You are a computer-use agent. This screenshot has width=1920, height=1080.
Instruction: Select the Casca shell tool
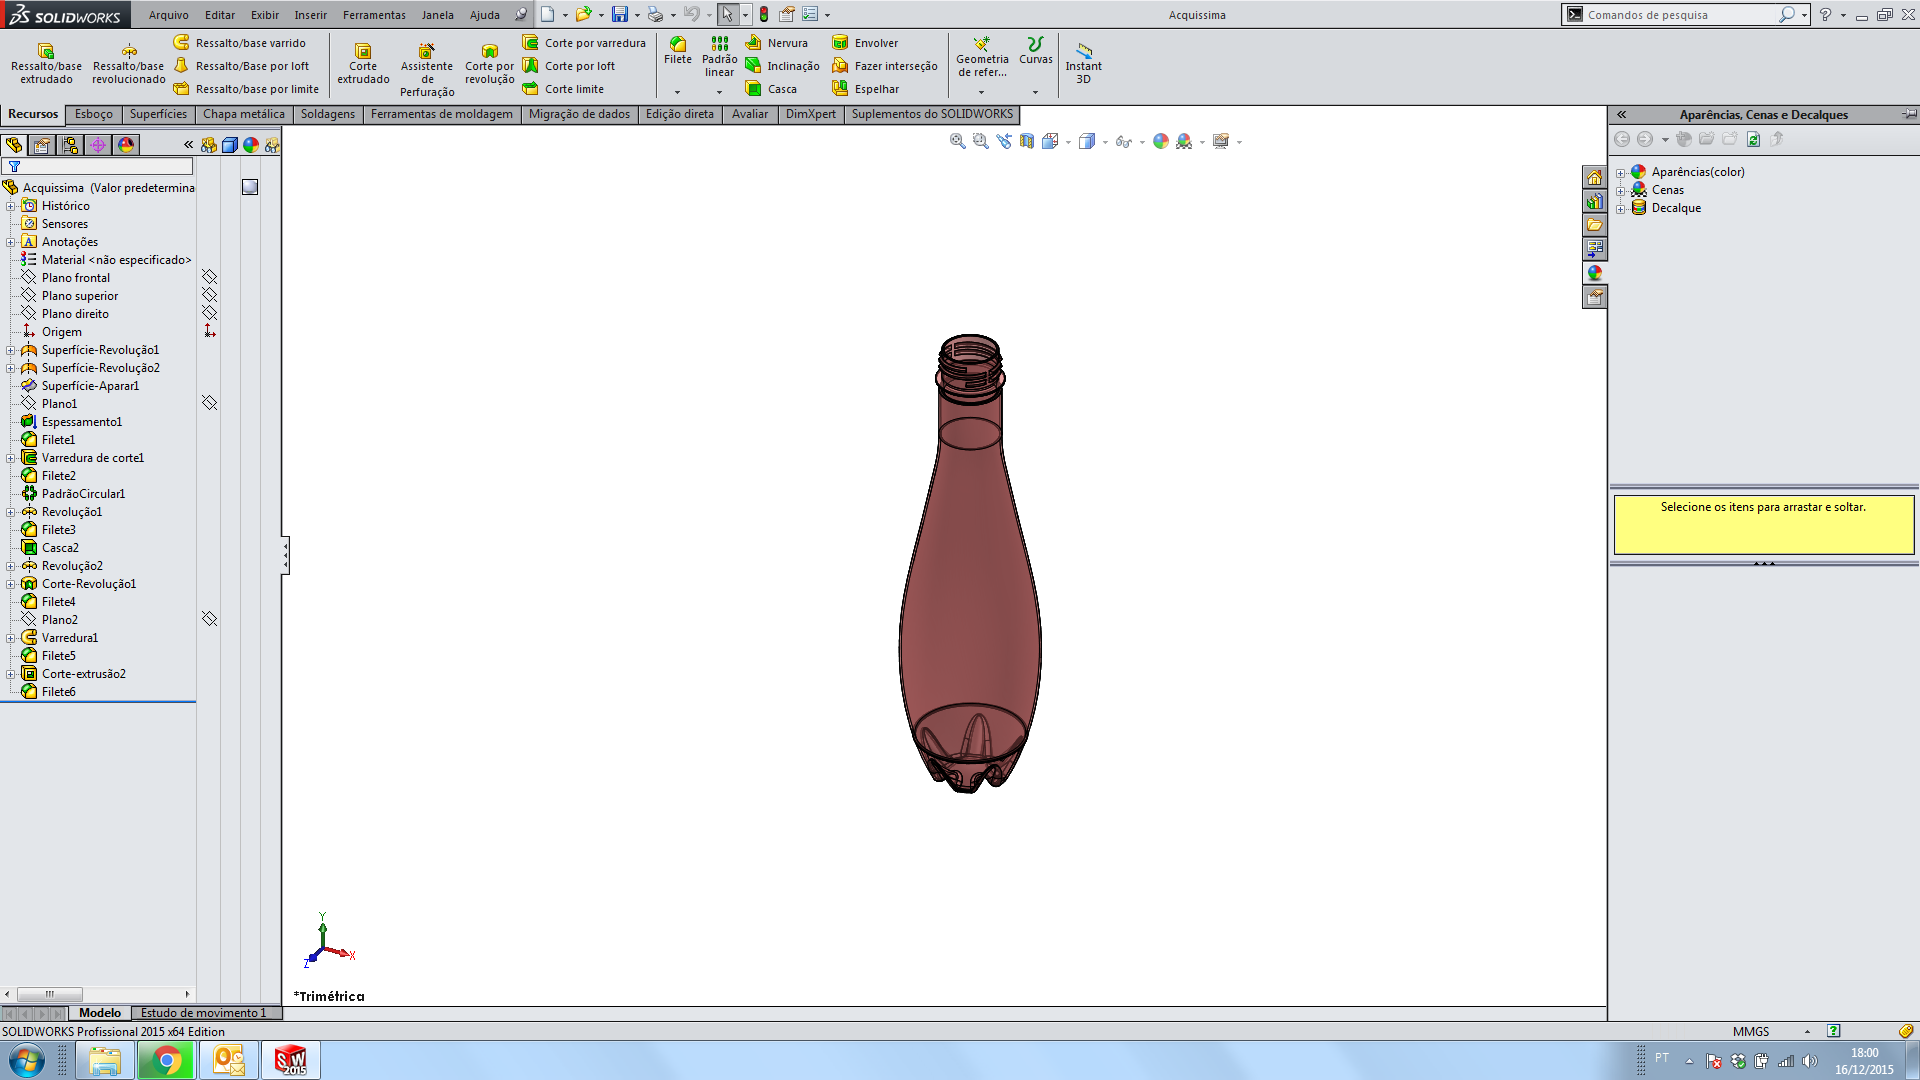pyautogui.click(x=782, y=89)
